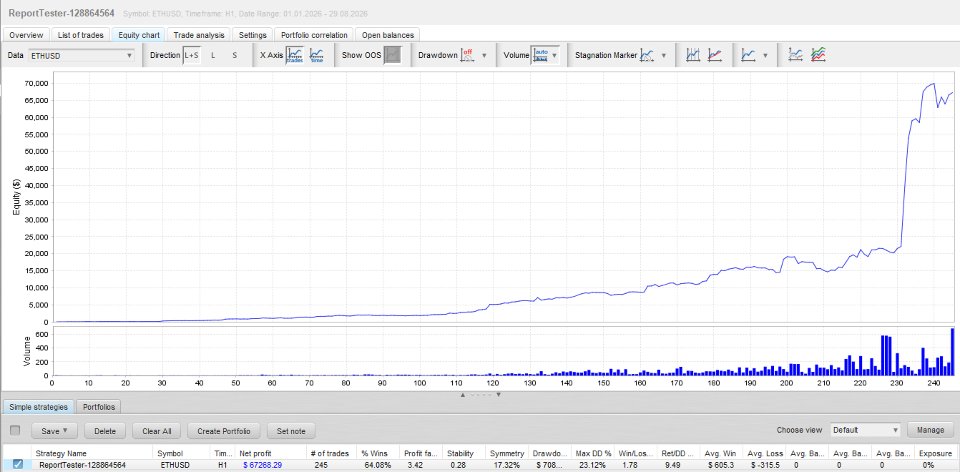Sort by Avg. Win column header
Image resolution: width=960 pixels, height=472 pixels.
click(722, 454)
